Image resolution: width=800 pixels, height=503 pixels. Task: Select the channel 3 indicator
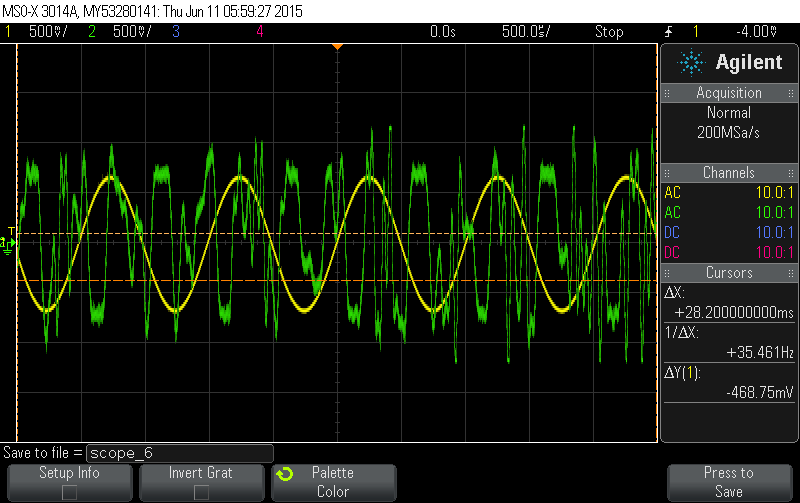tap(176, 32)
